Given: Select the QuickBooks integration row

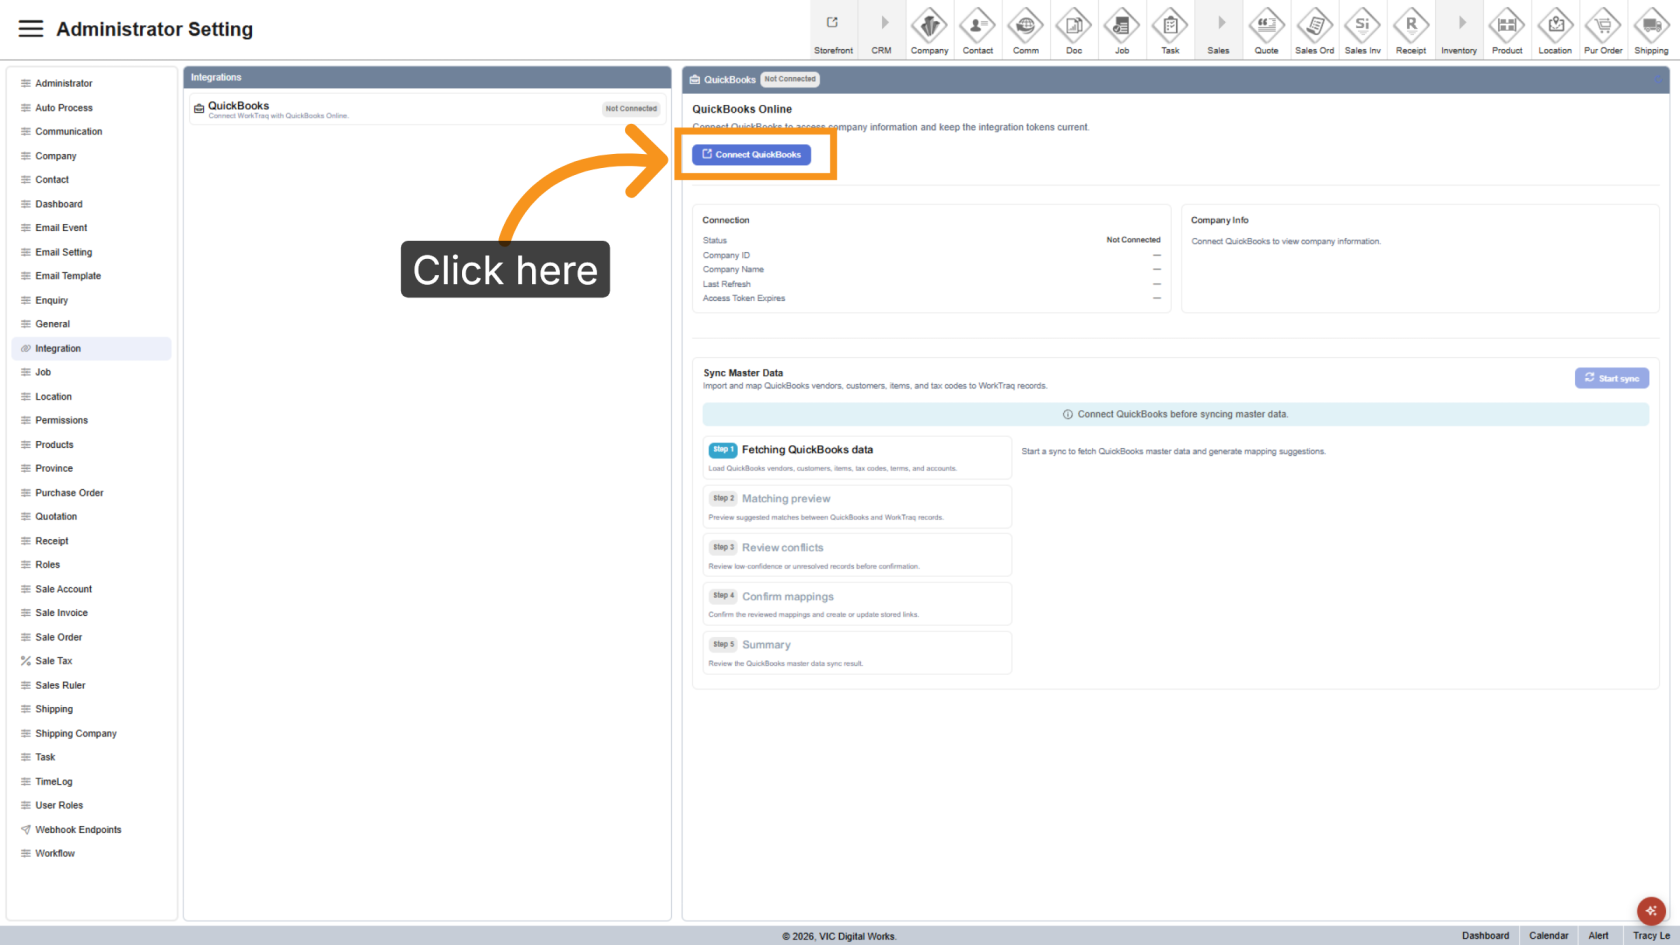Looking at the screenshot, I should click(x=428, y=109).
